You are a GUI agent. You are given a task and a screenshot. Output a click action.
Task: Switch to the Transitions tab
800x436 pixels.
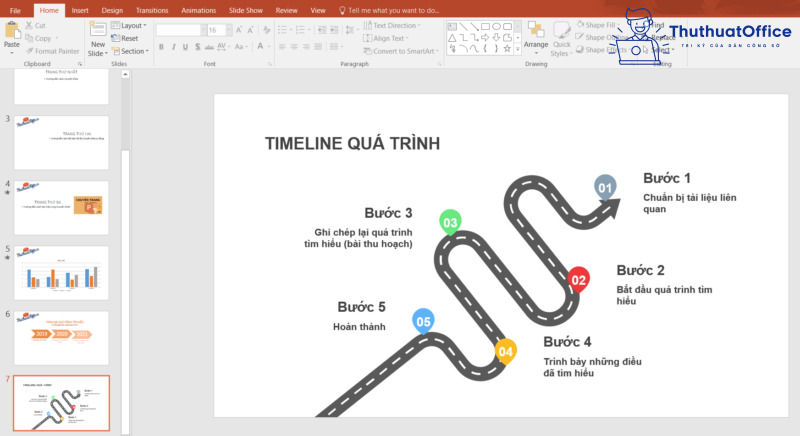click(x=152, y=10)
